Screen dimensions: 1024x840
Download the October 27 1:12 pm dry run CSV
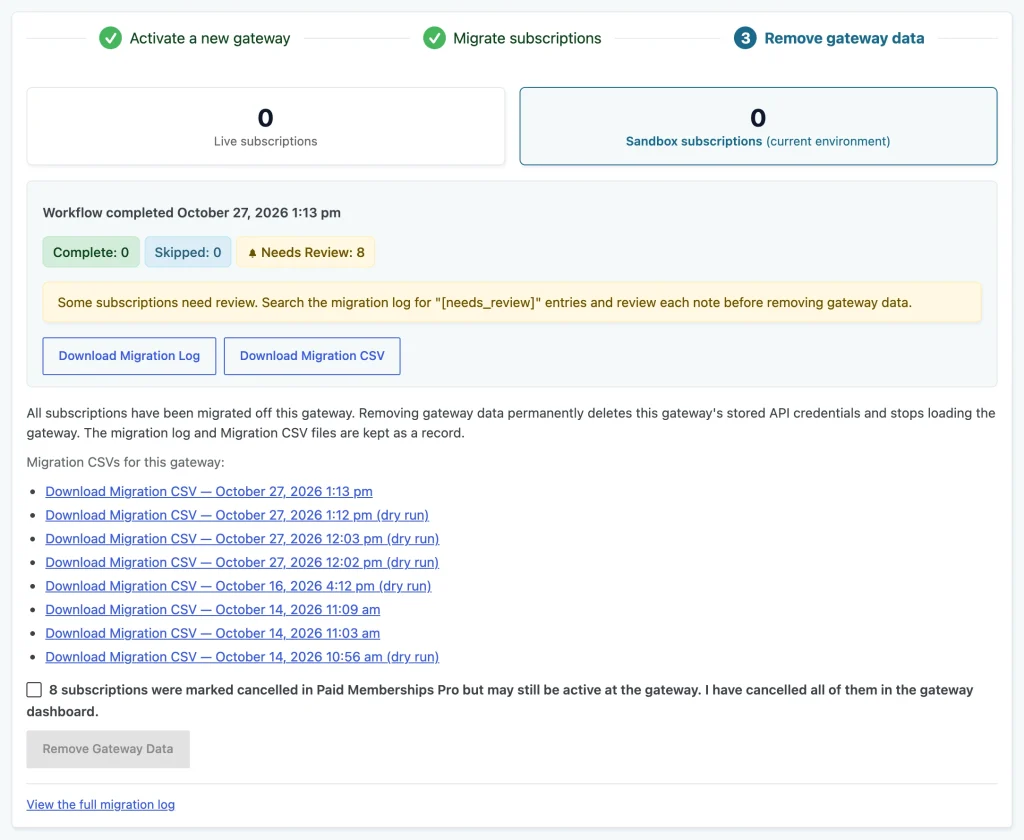point(237,515)
